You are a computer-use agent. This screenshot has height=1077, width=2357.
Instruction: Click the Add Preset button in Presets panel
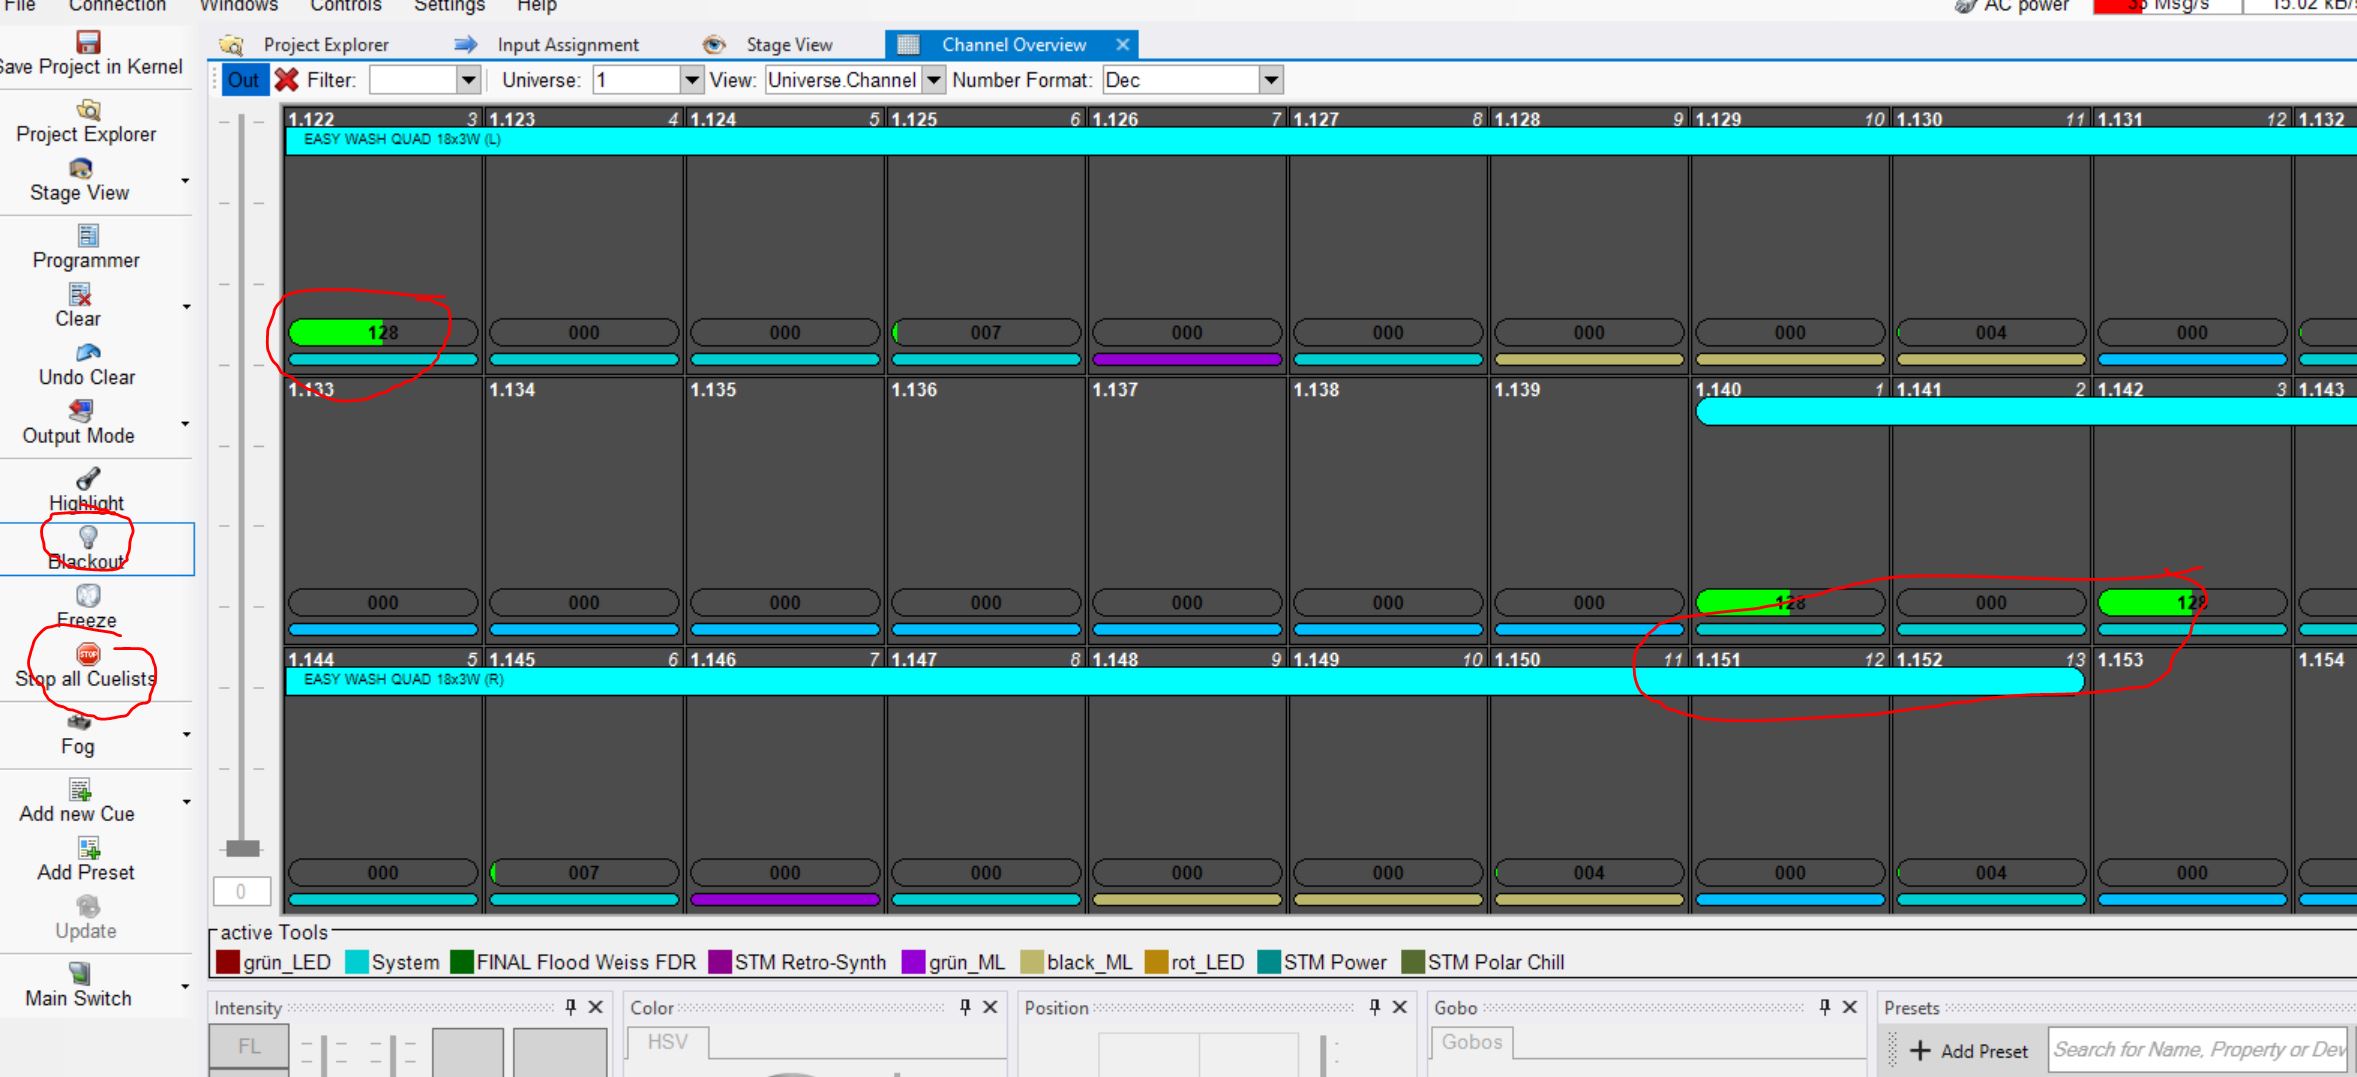coord(1969,1051)
